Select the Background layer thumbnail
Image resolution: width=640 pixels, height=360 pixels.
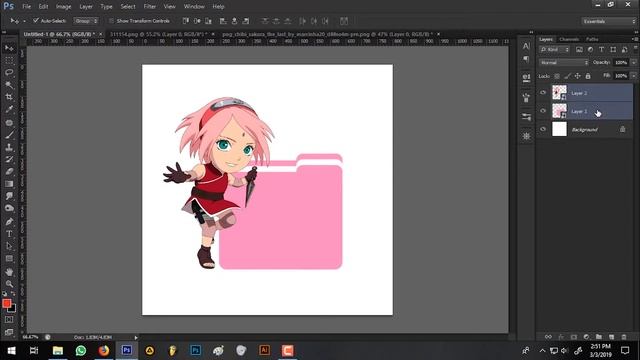[559, 129]
